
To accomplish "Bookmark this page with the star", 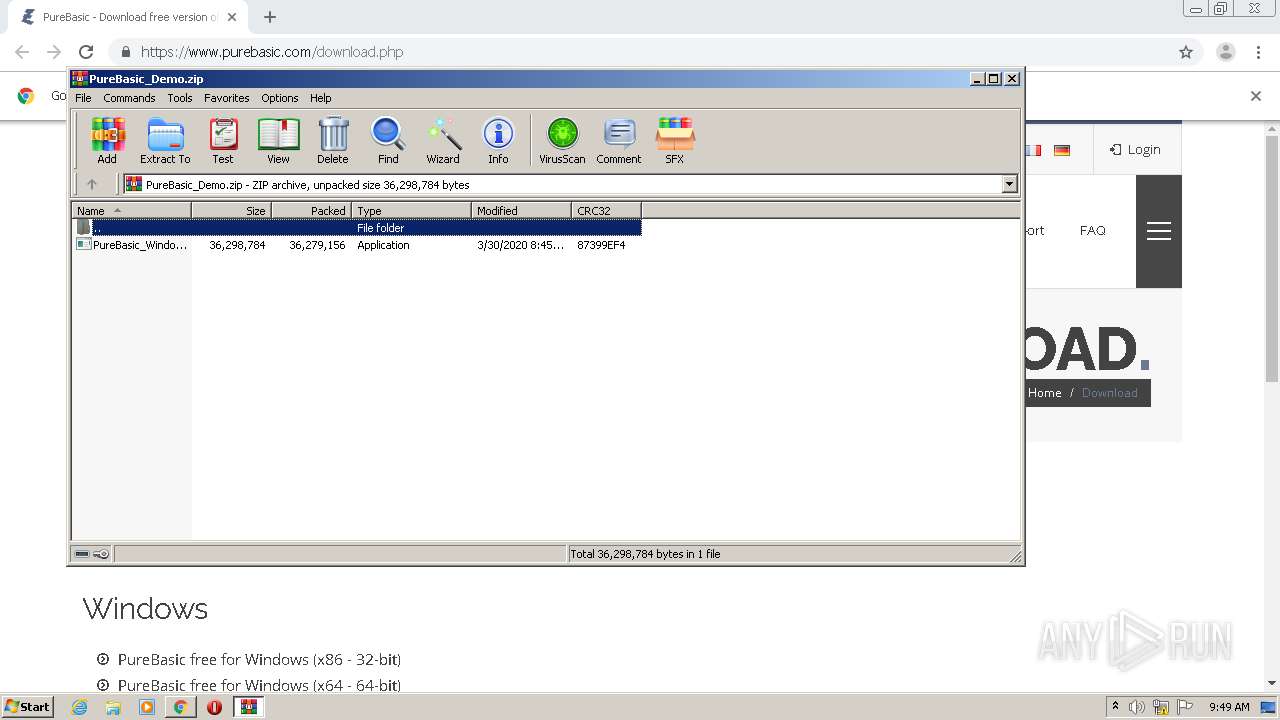I will 1186,52.
